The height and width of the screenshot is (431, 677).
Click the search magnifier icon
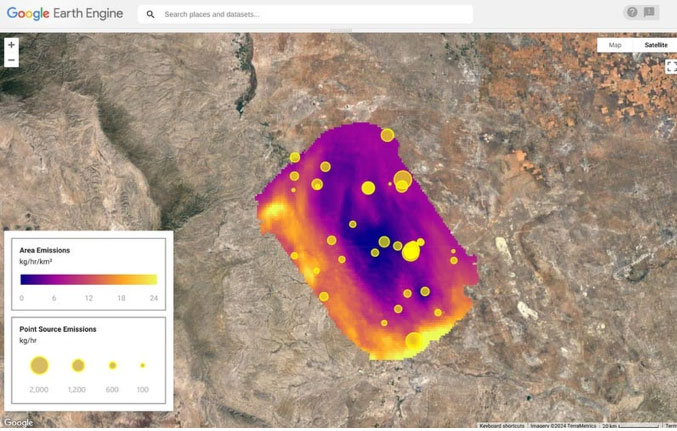[x=150, y=15]
